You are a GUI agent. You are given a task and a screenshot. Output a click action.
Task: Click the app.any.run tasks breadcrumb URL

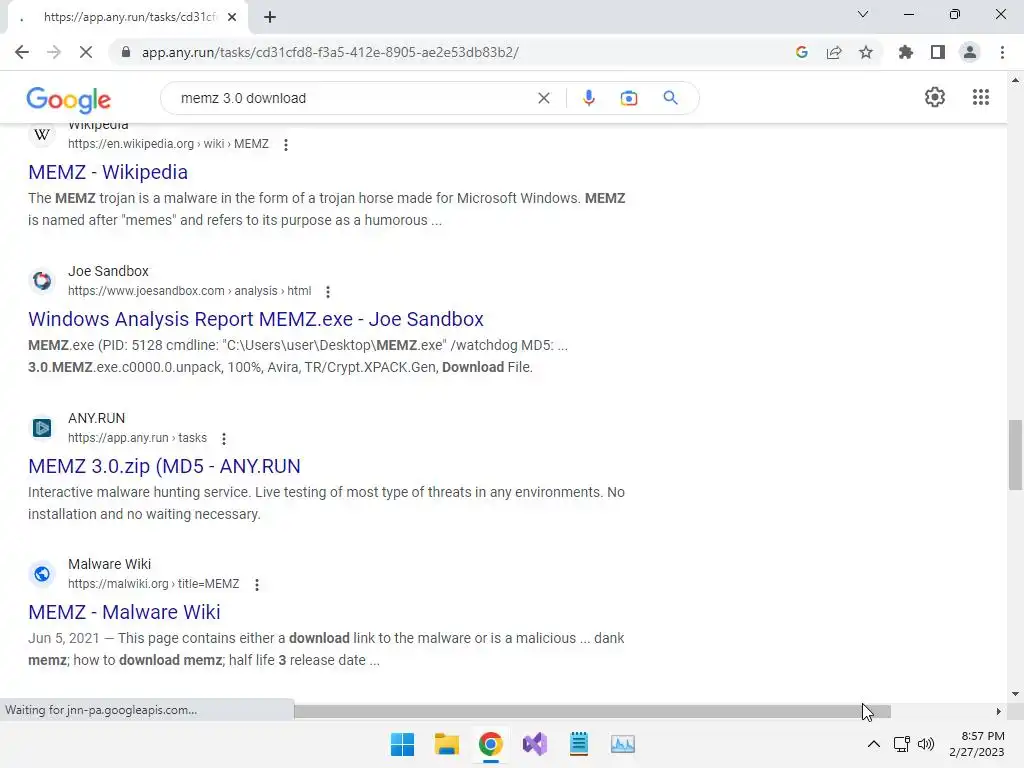tap(137, 438)
